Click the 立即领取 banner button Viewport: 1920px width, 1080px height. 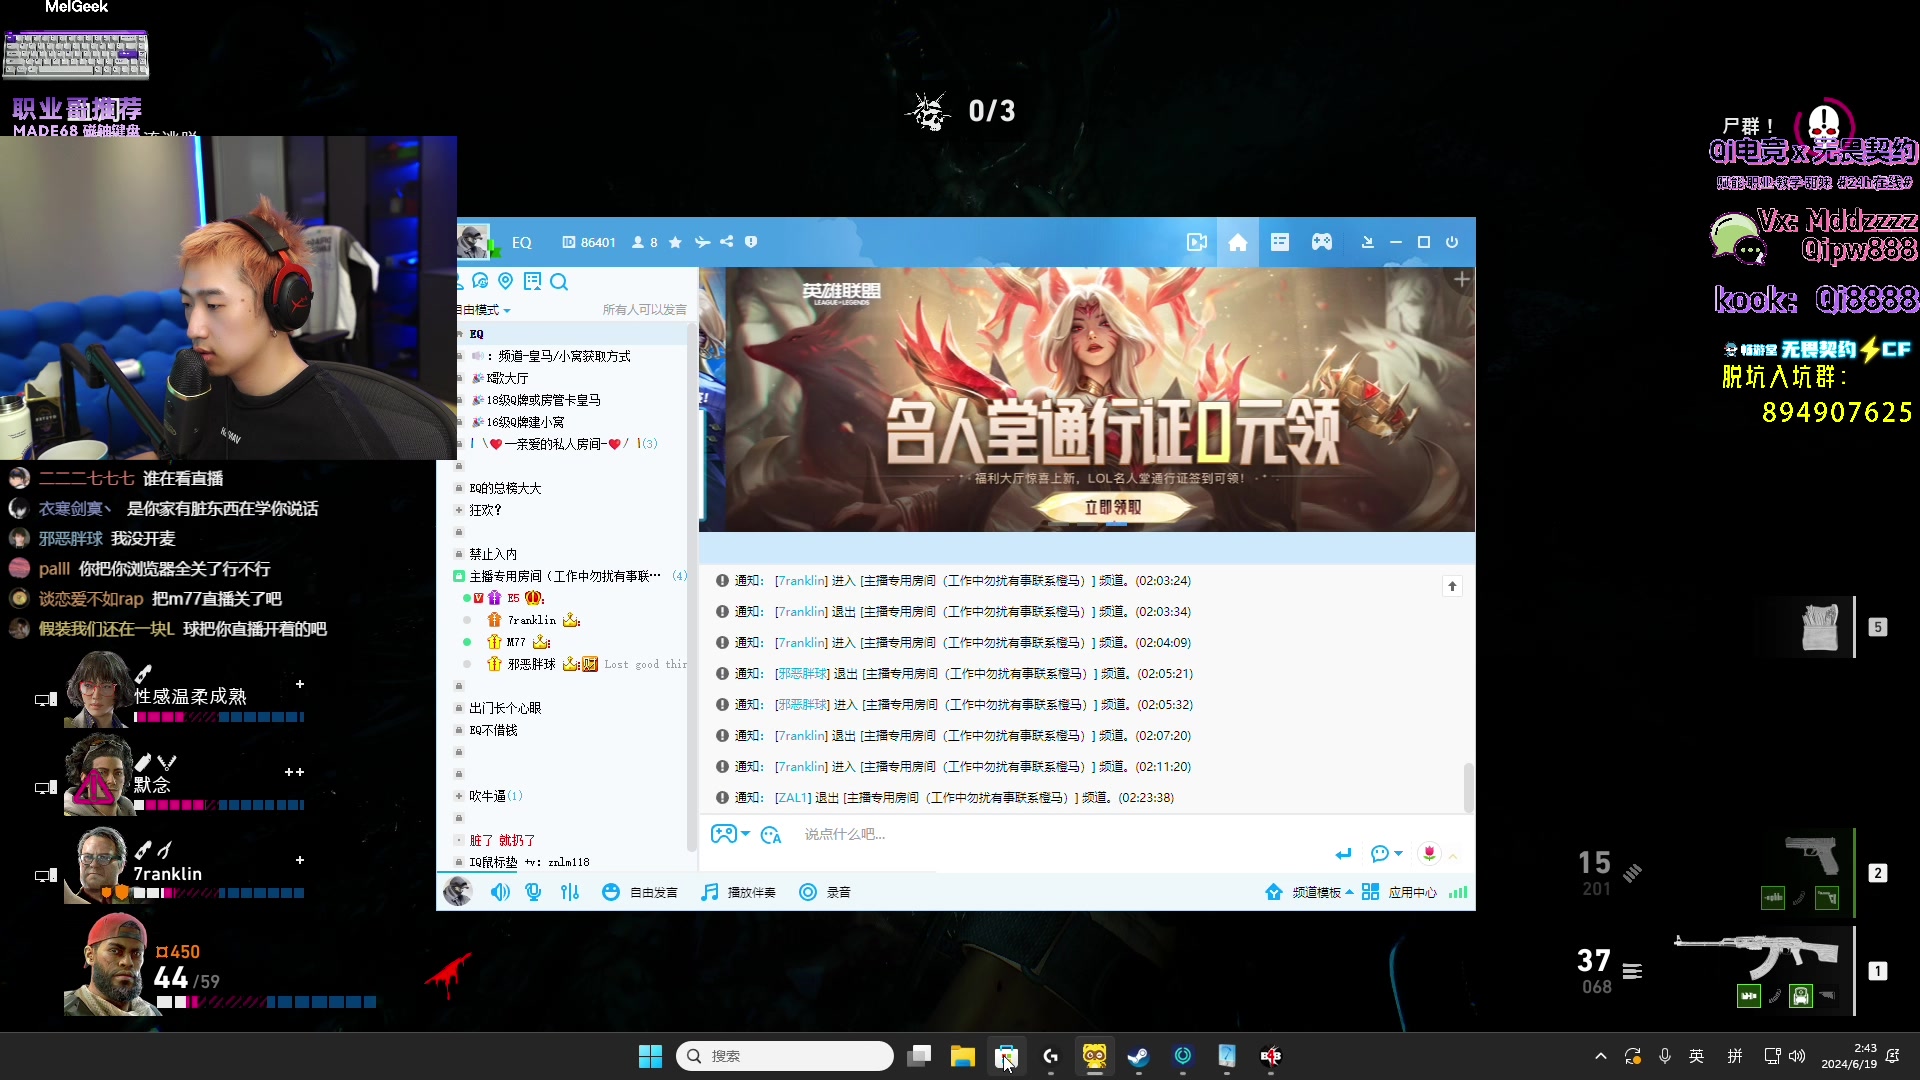pyautogui.click(x=1112, y=508)
